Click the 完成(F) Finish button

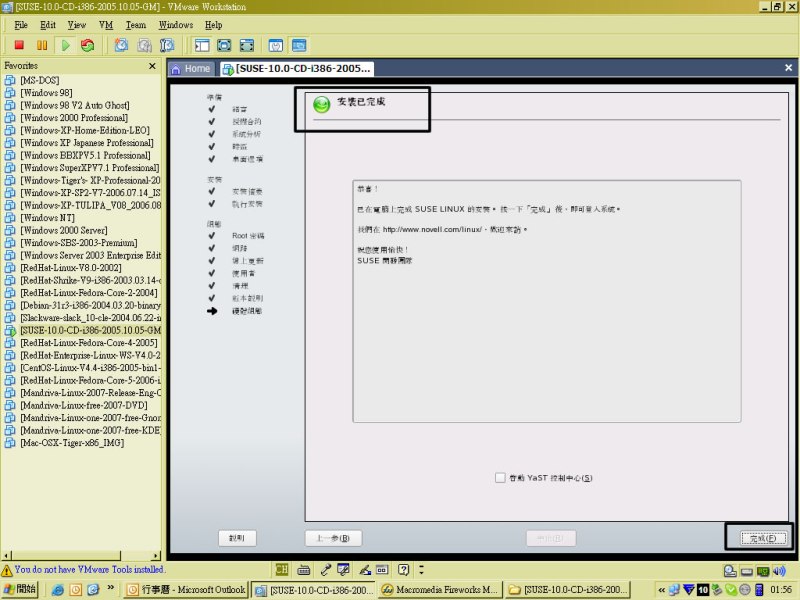763,538
